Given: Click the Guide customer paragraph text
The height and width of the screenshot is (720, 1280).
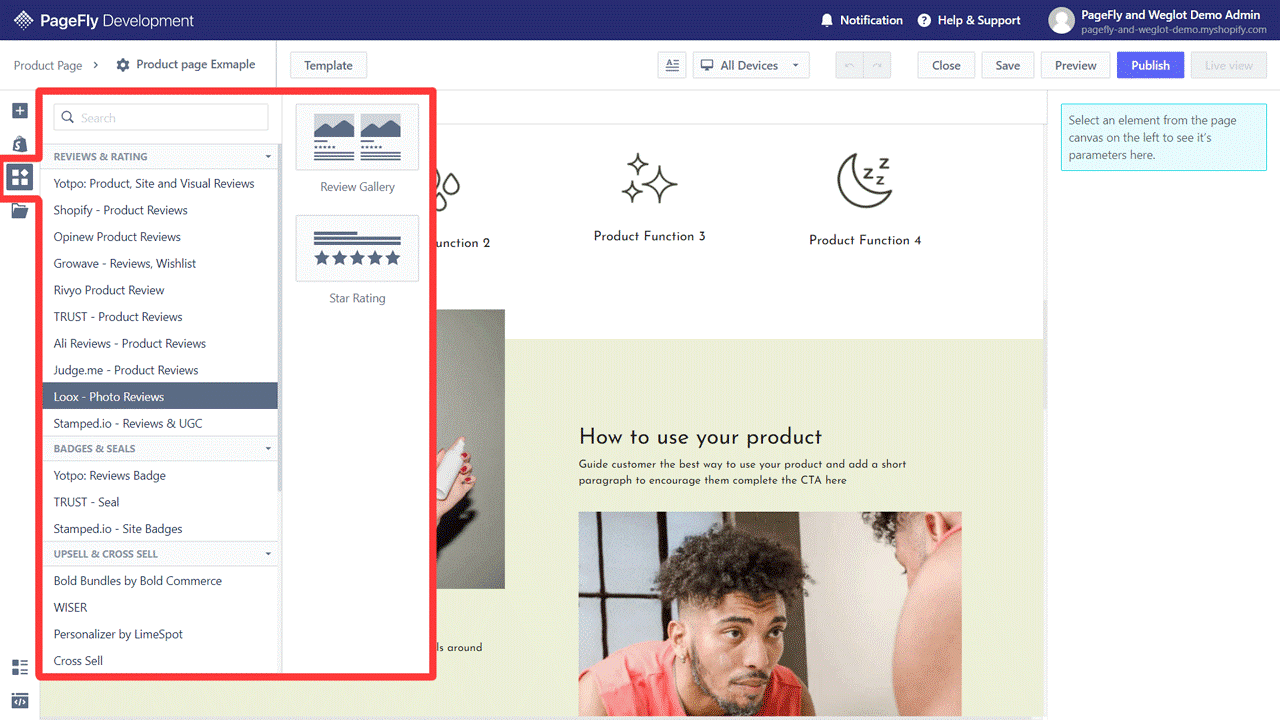Looking at the screenshot, I should click(x=743, y=472).
